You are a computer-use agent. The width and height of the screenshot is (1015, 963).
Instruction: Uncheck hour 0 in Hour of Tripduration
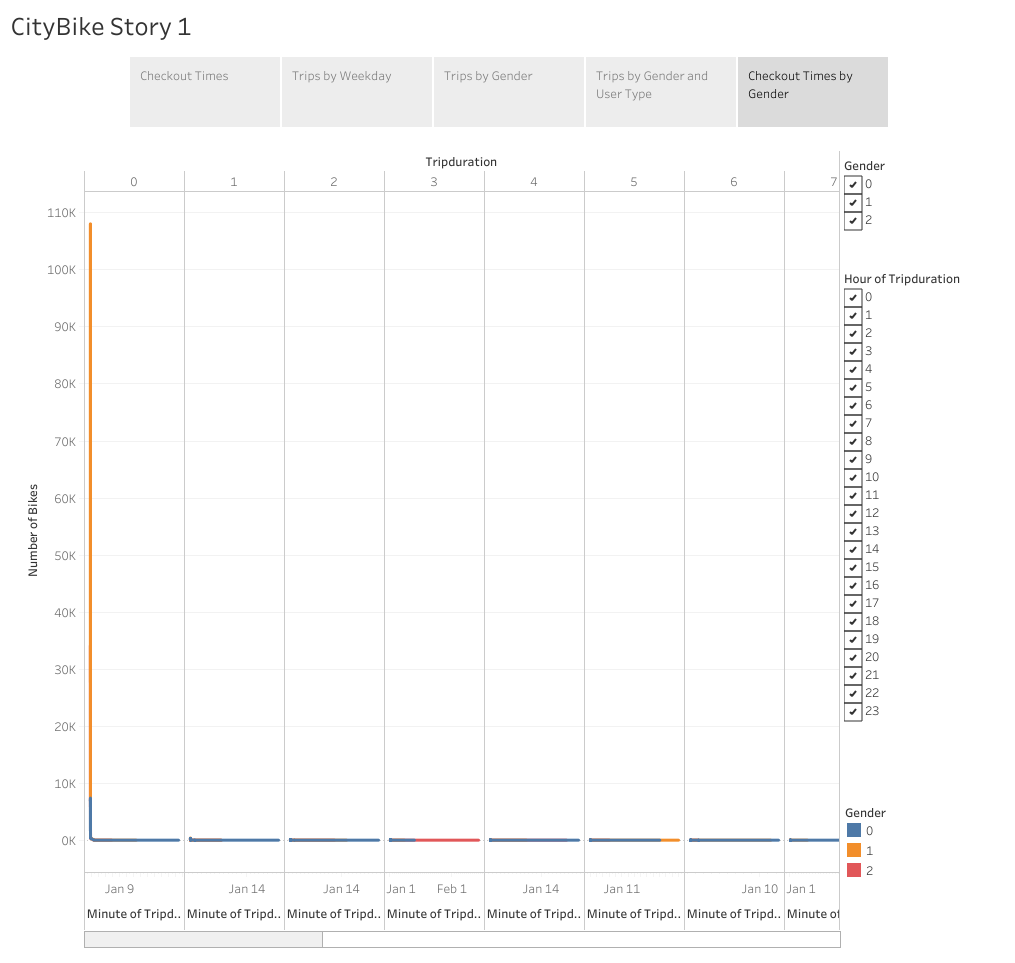point(853,297)
